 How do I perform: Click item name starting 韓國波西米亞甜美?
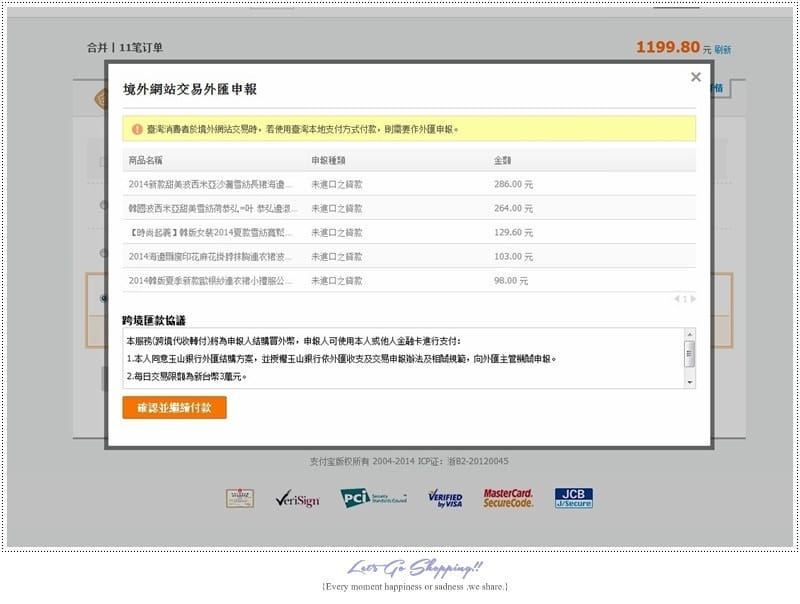tap(211, 209)
